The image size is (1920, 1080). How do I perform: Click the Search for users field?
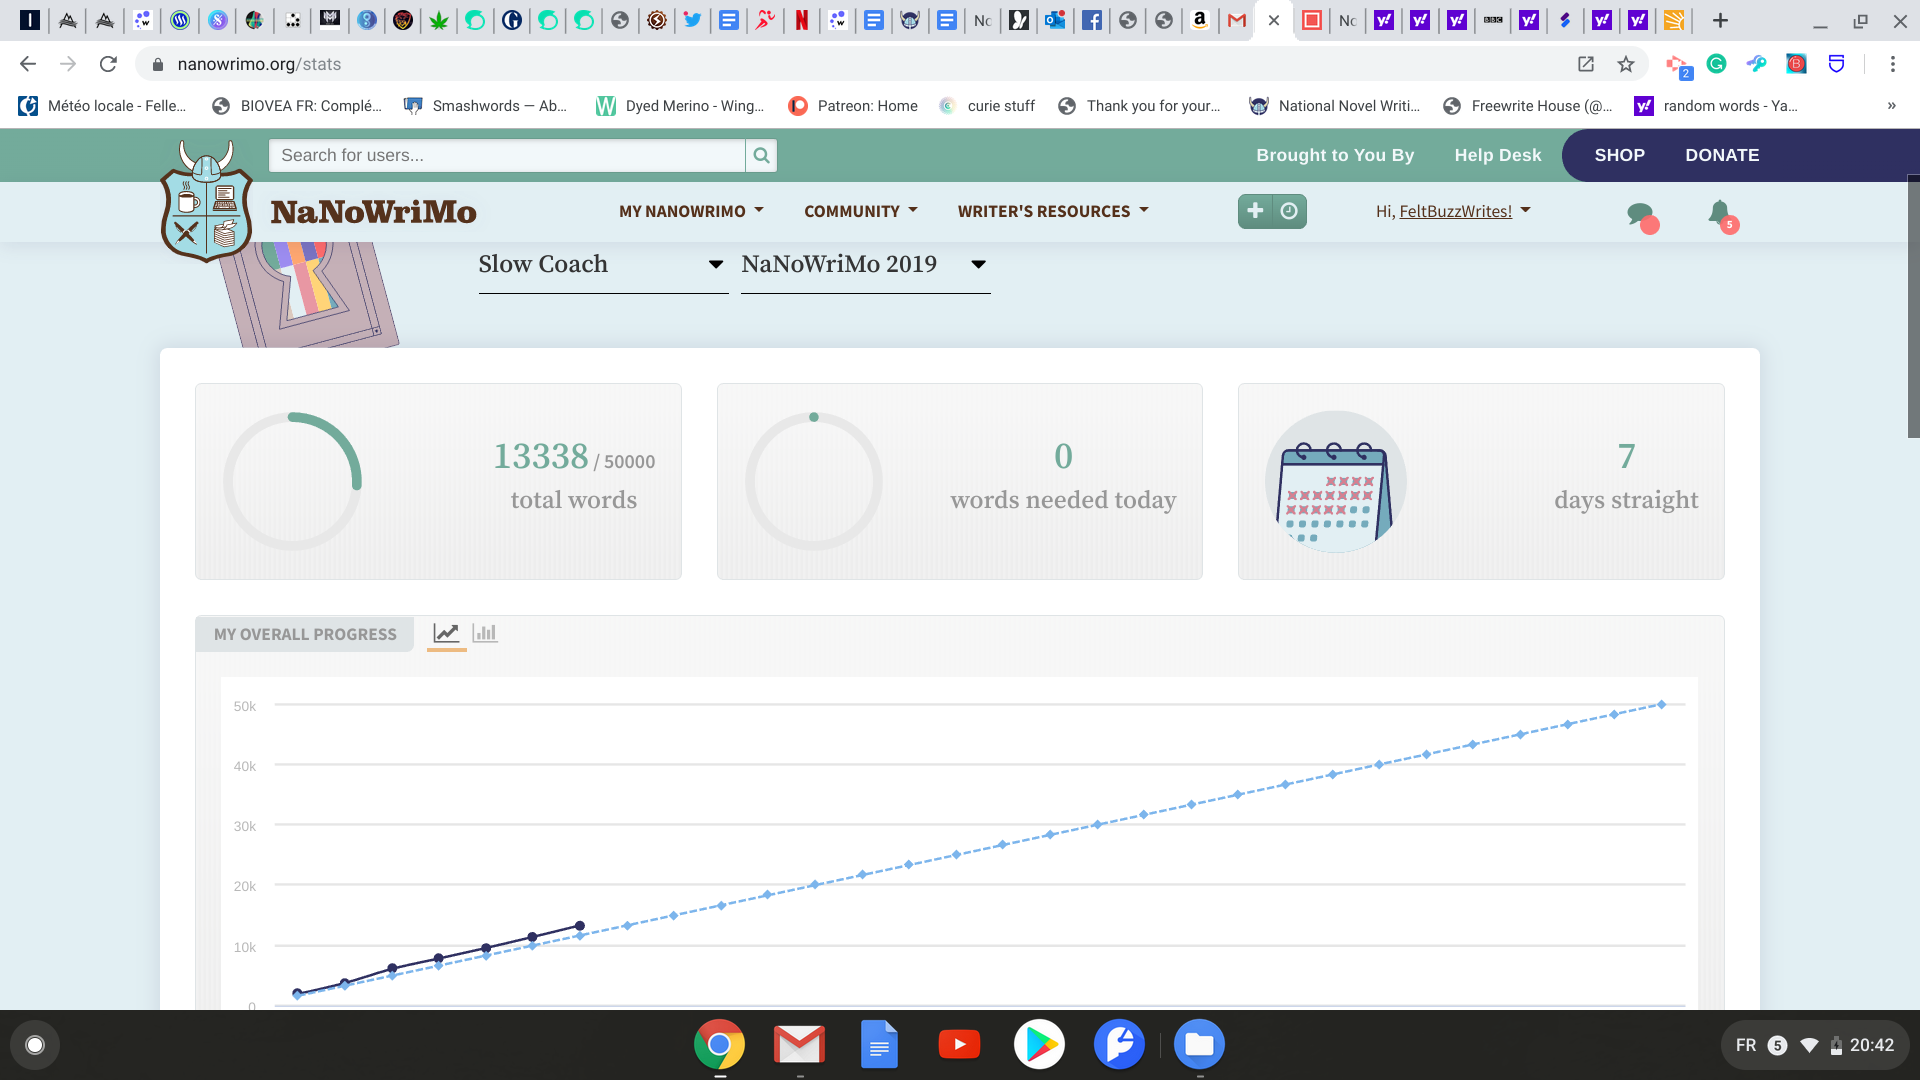[507, 155]
